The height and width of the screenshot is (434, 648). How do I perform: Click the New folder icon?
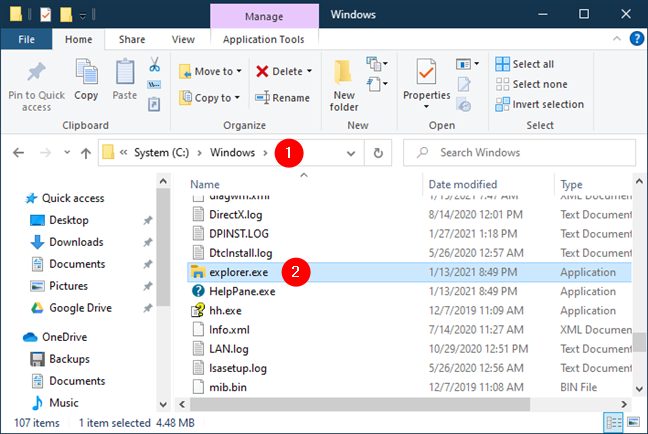[343, 72]
